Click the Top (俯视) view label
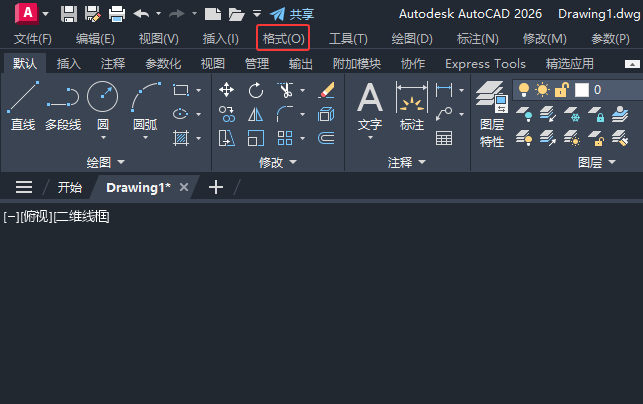The height and width of the screenshot is (404, 643). click(36, 216)
